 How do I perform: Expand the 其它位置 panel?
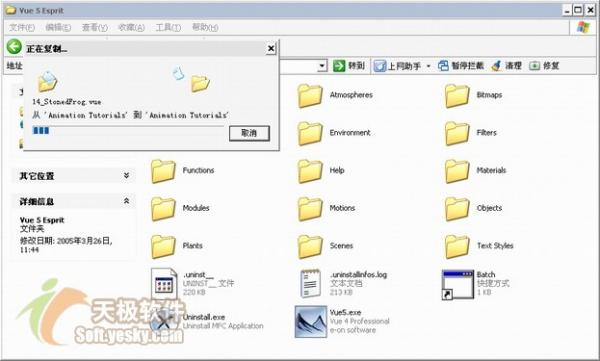(126, 175)
